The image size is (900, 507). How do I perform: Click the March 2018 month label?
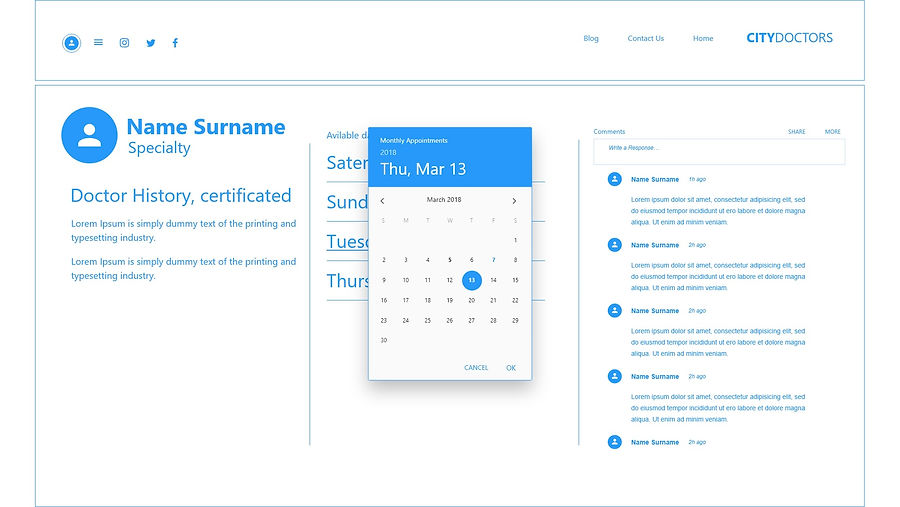click(444, 200)
